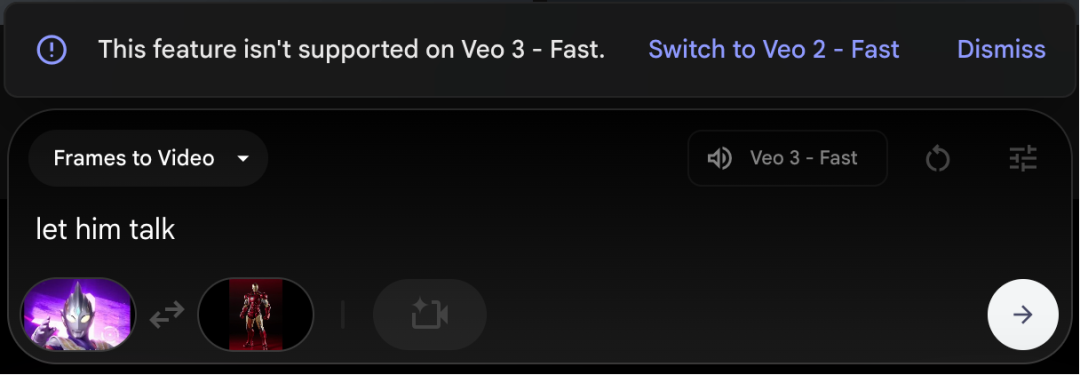This screenshot has width=1080, height=375.
Task: Click the 'This feature isn't supported' message text
Action: coord(351,50)
